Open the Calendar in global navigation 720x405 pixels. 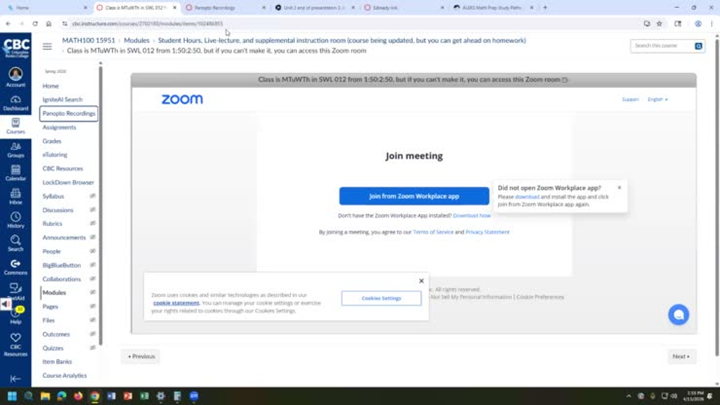click(15, 172)
